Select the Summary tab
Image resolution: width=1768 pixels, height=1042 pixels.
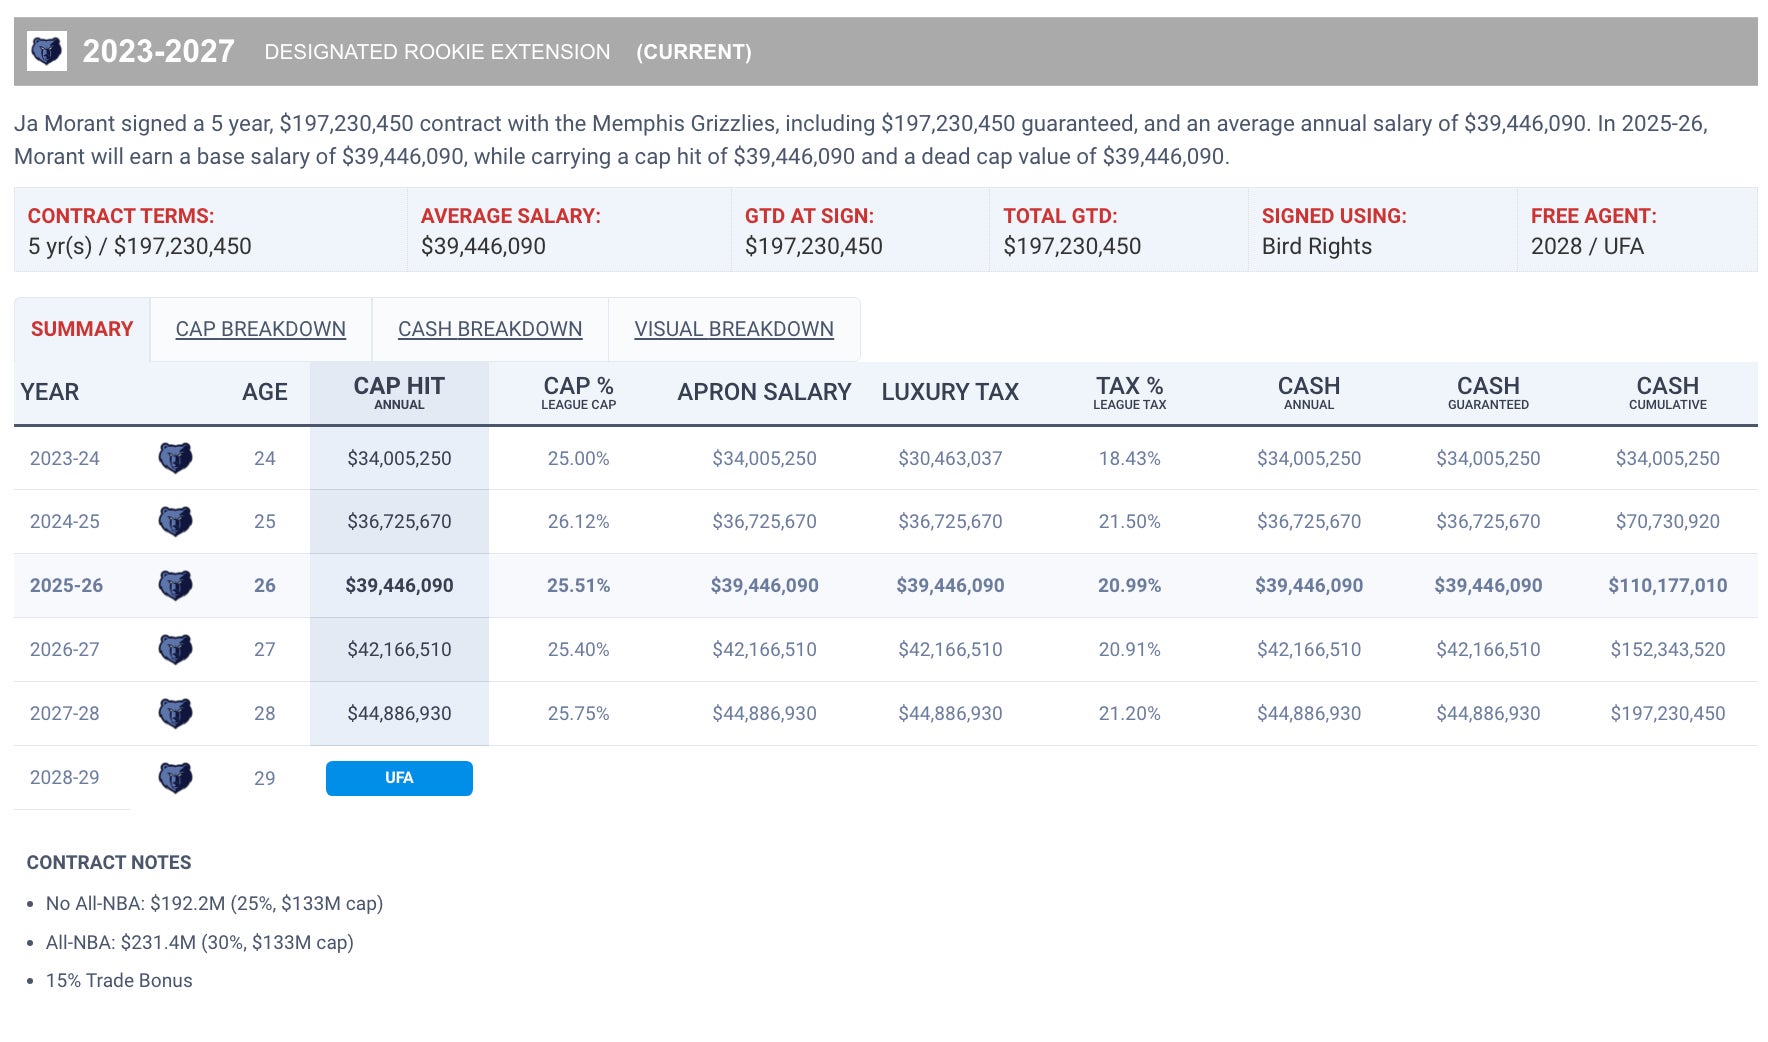tap(82, 329)
